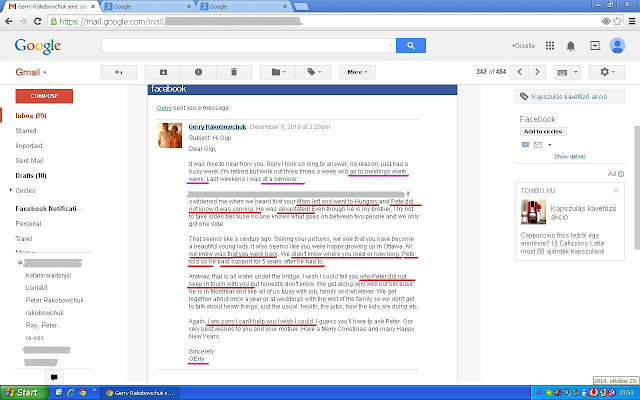This screenshot has width=640, height=400.
Task: Open the Gmail product dropdown
Action: (31, 72)
